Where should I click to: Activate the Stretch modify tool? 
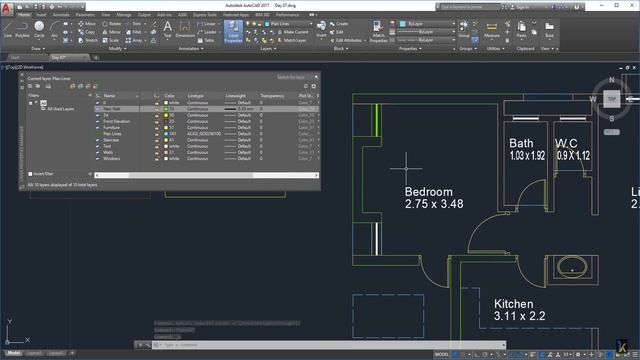88,40
